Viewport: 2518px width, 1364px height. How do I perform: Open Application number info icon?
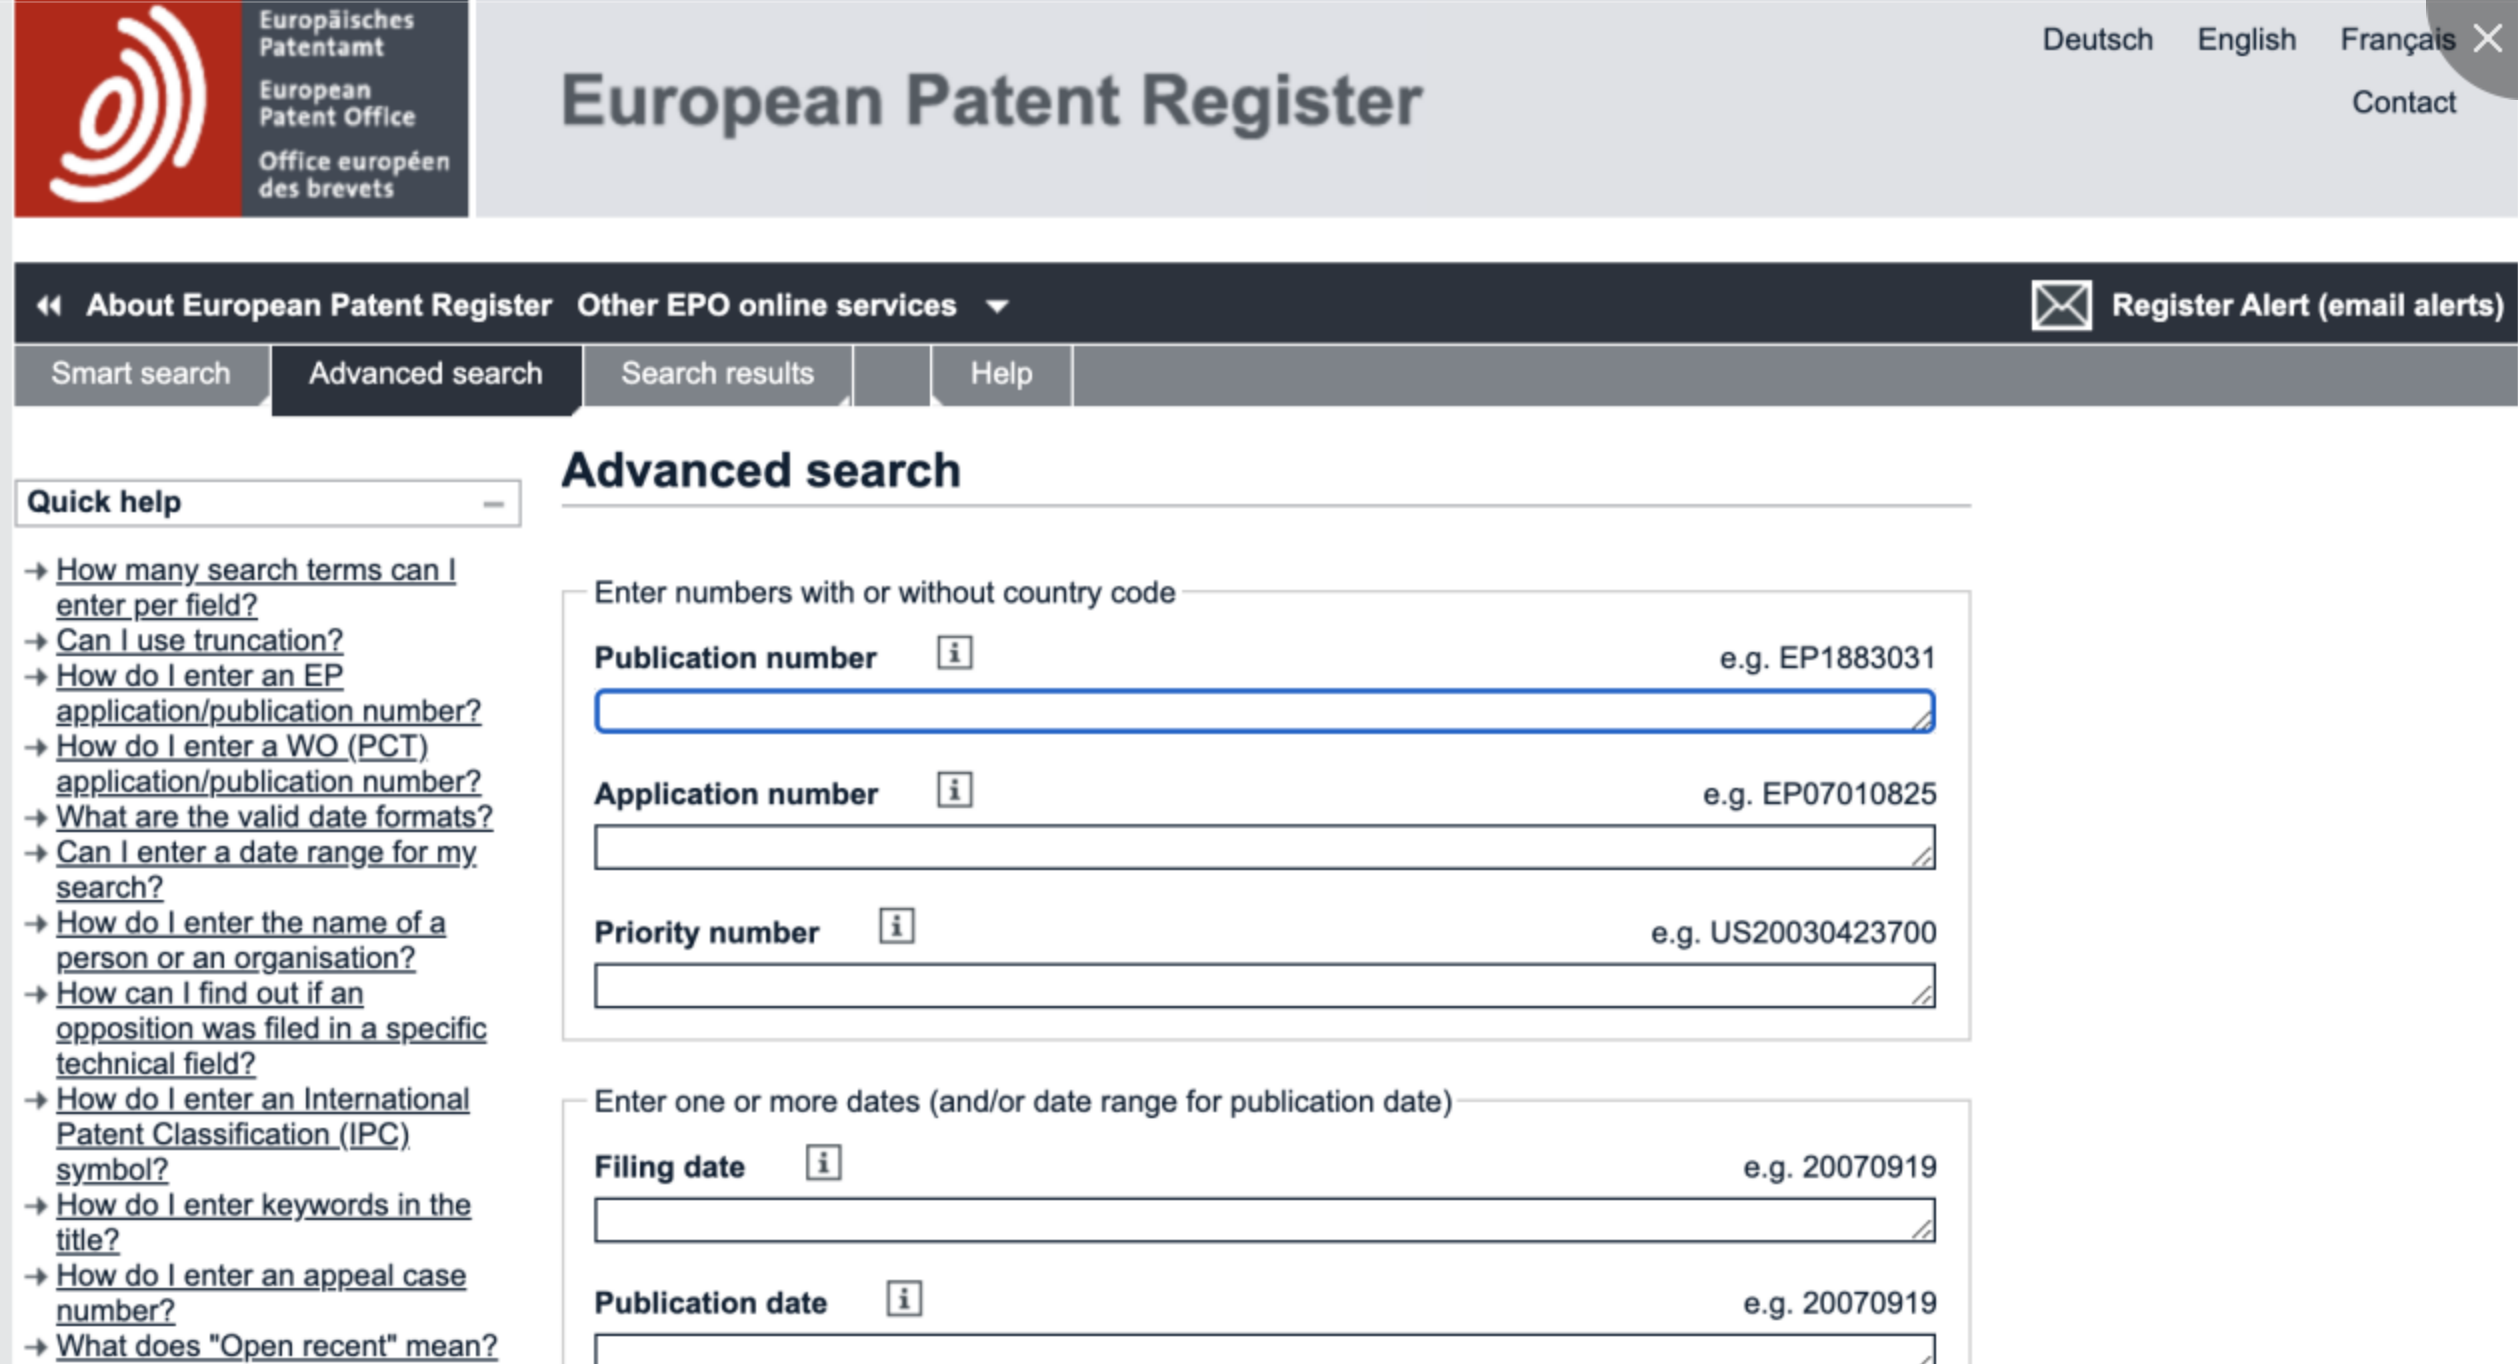[x=954, y=790]
